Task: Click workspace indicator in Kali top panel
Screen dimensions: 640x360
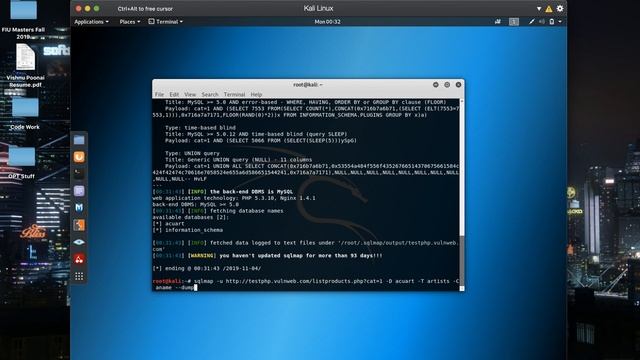Action: (514, 22)
